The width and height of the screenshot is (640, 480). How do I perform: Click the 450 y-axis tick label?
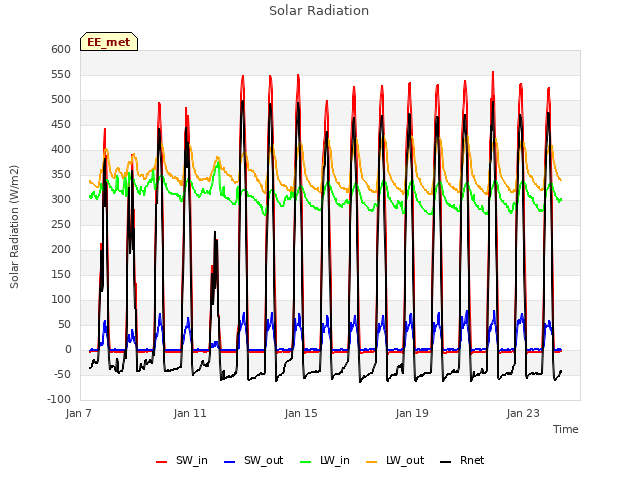point(61,124)
